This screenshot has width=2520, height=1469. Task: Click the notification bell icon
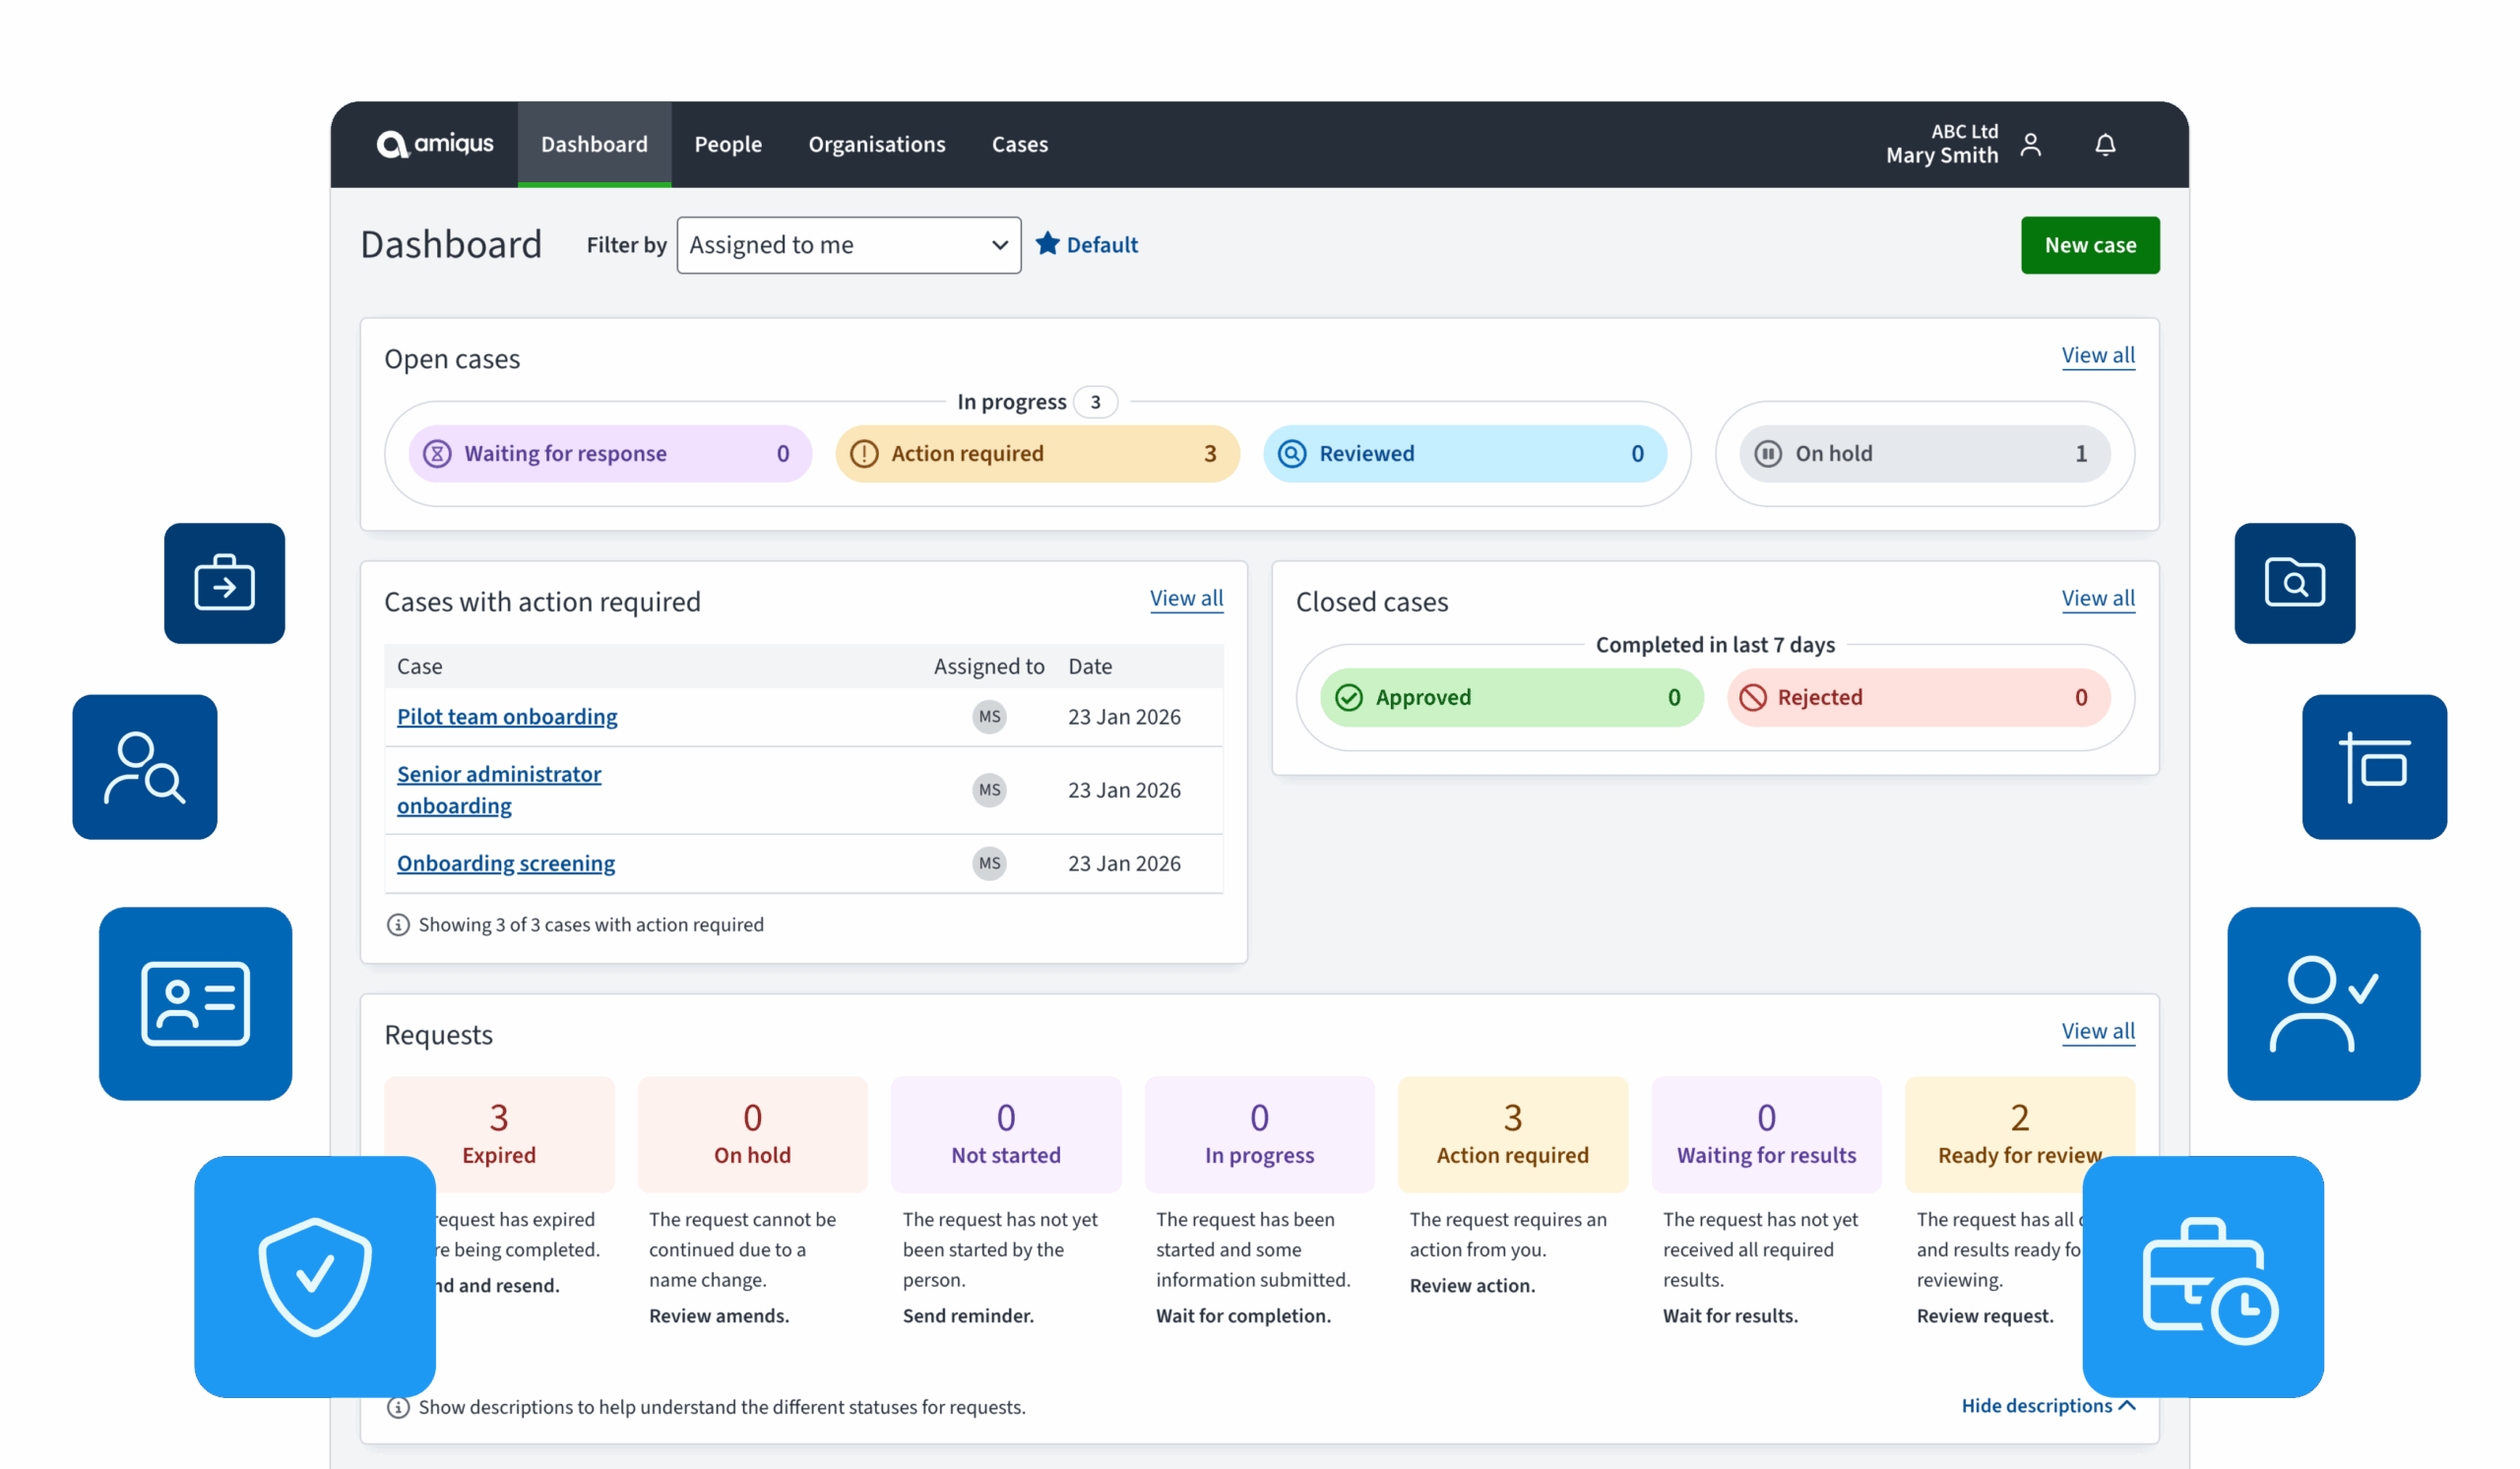[x=2105, y=145]
